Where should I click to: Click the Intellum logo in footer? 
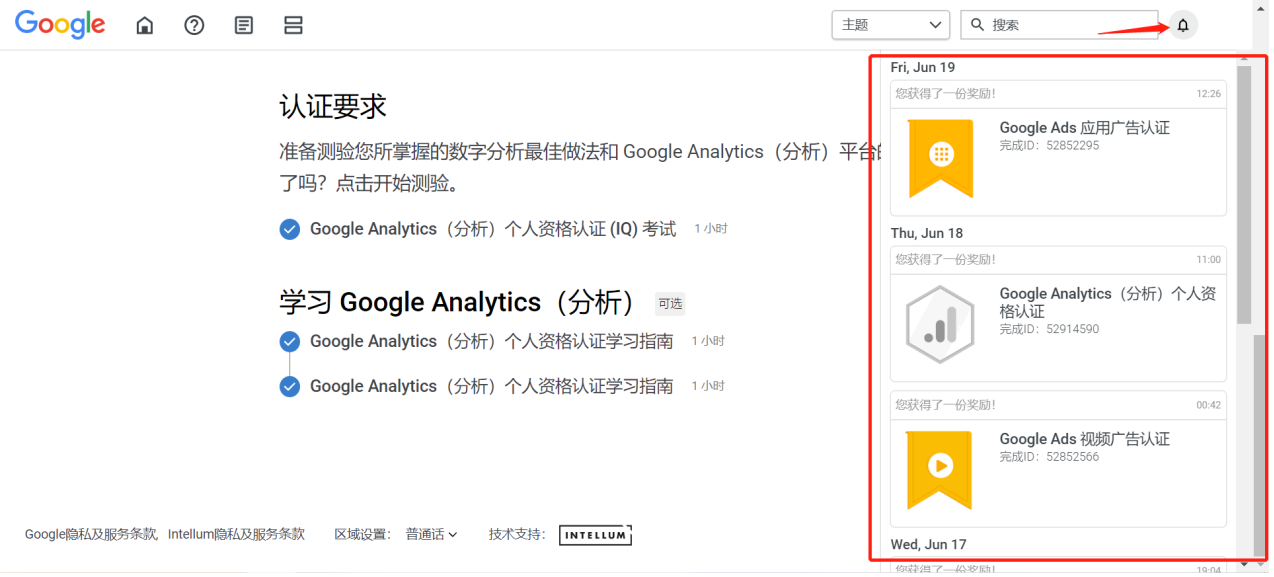coord(595,535)
